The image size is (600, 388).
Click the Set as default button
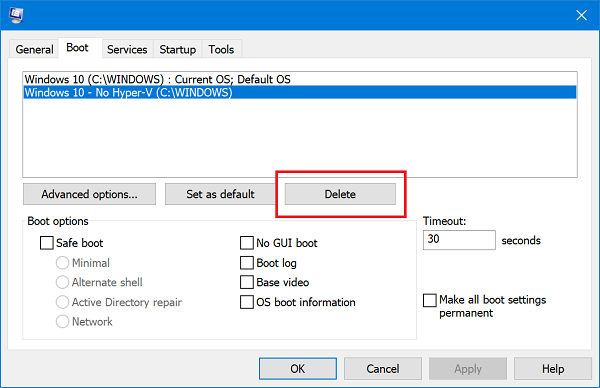click(220, 194)
